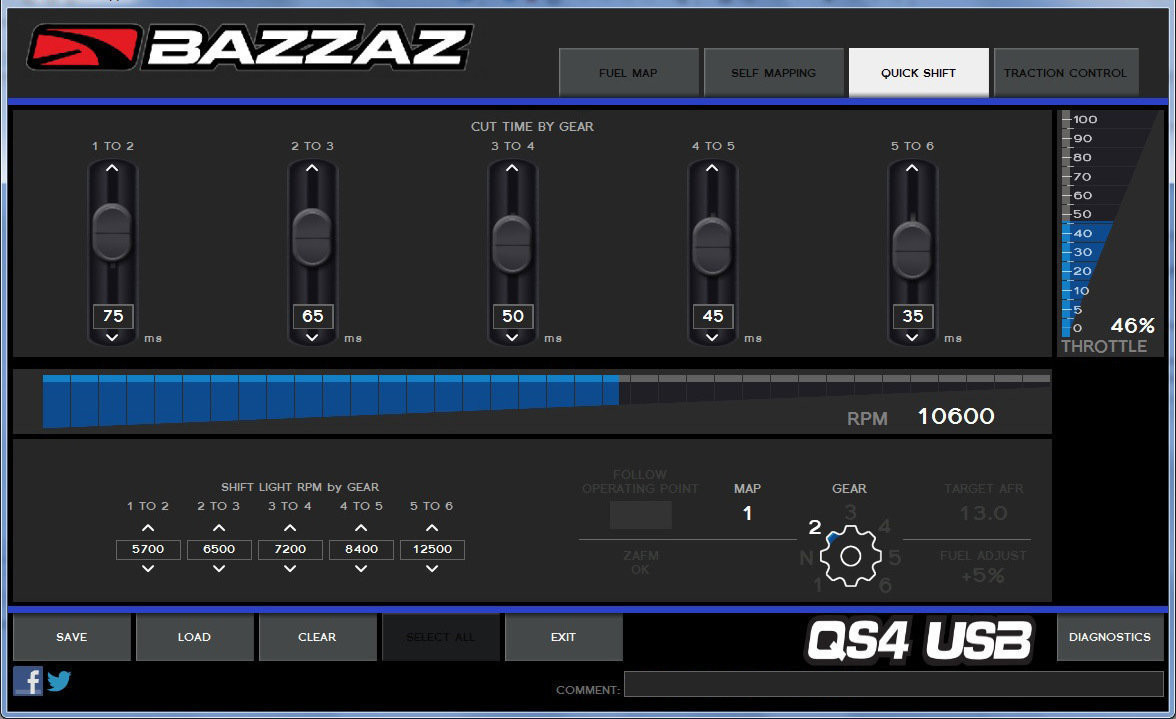The width and height of the screenshot is (1176, 719).
Task: Click the Save button
Action: (72, 637)
